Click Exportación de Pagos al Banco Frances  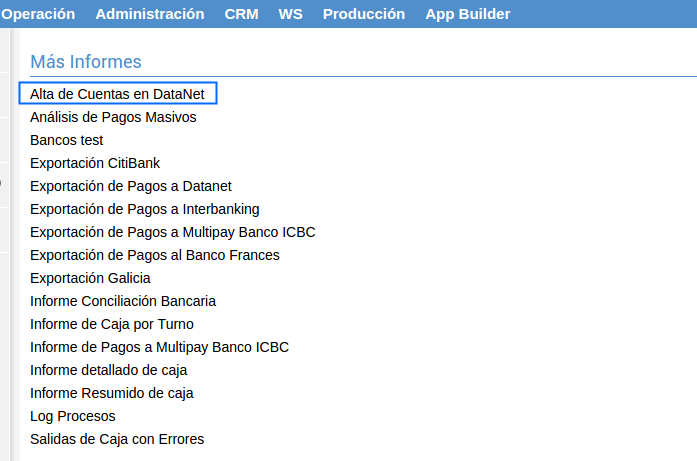155,255
